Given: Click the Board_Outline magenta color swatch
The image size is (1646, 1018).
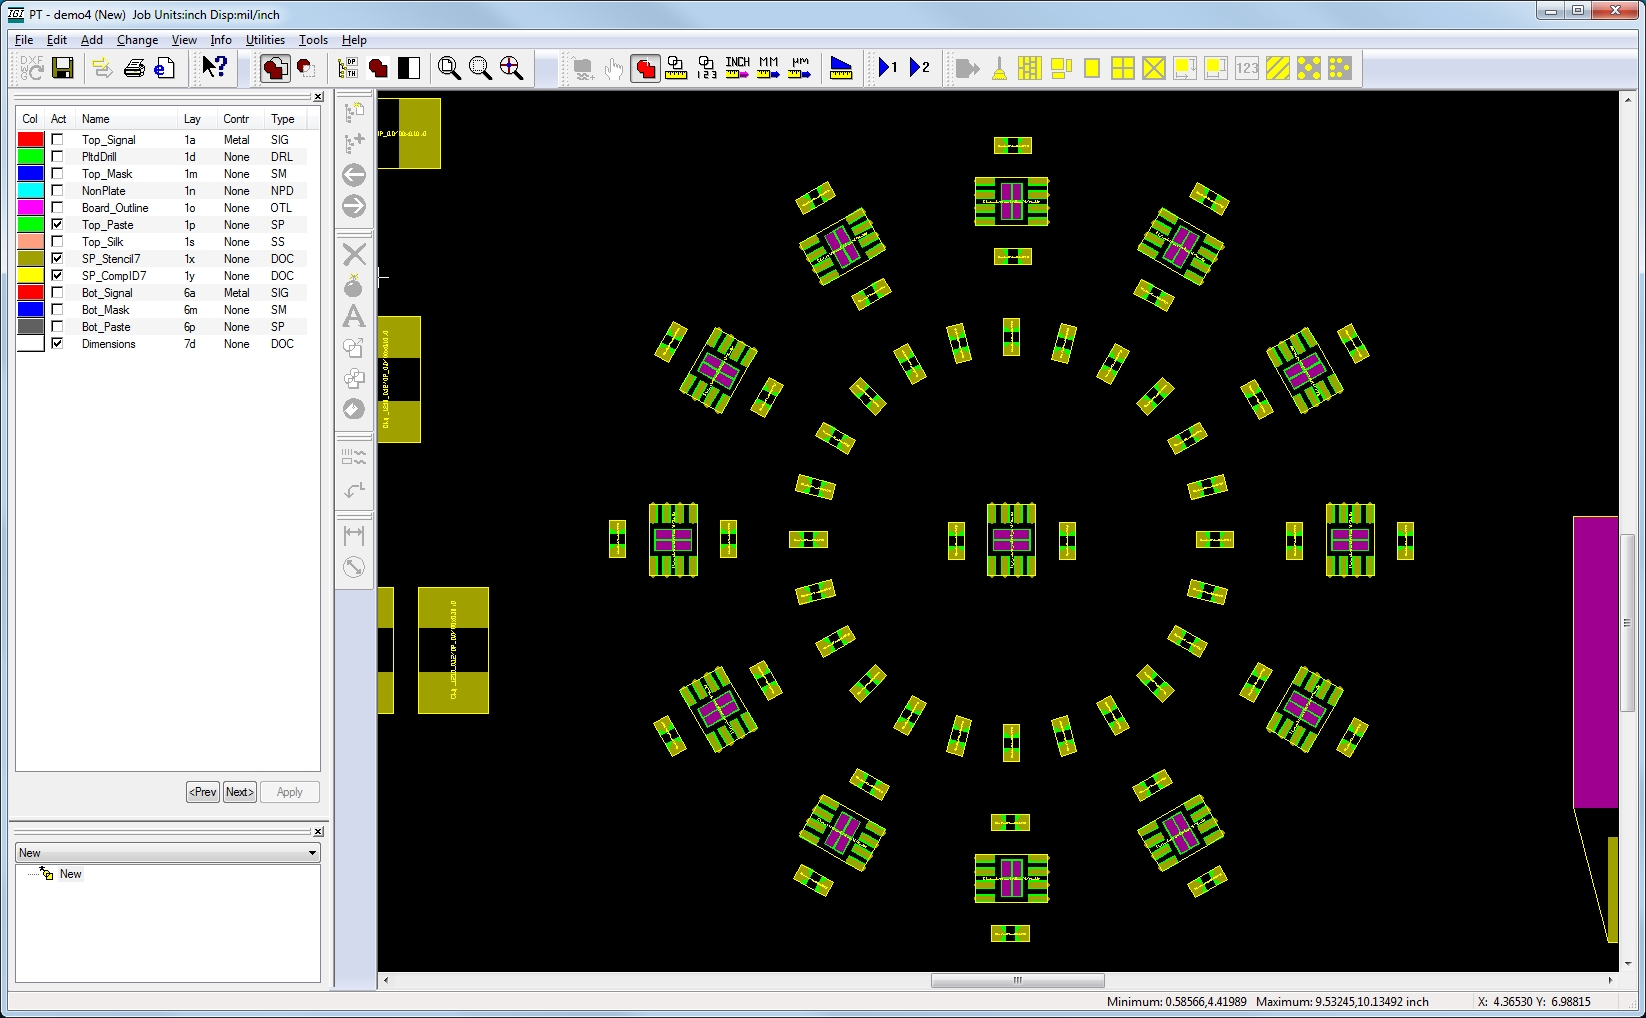Looking at the screenshot, I should [31, 208].
